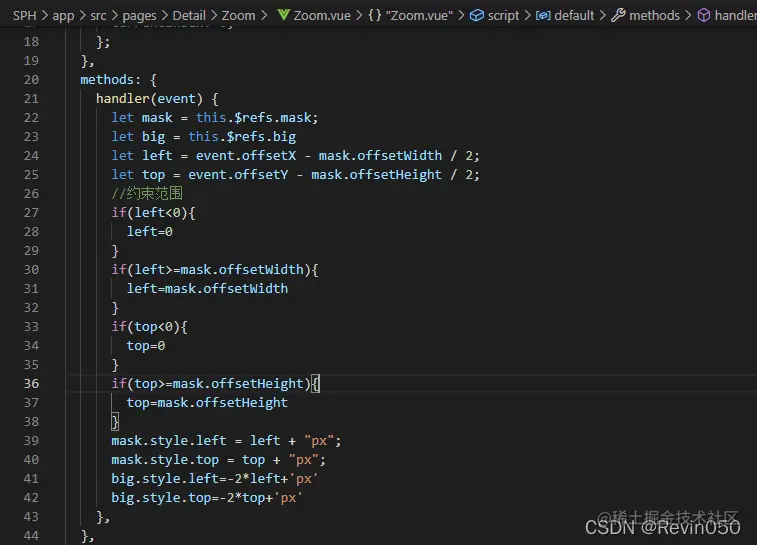Expand chevron between SPH and app
The height and width of the screenshot is (545, 757).
pyautogui.click(x=44, y=16)
